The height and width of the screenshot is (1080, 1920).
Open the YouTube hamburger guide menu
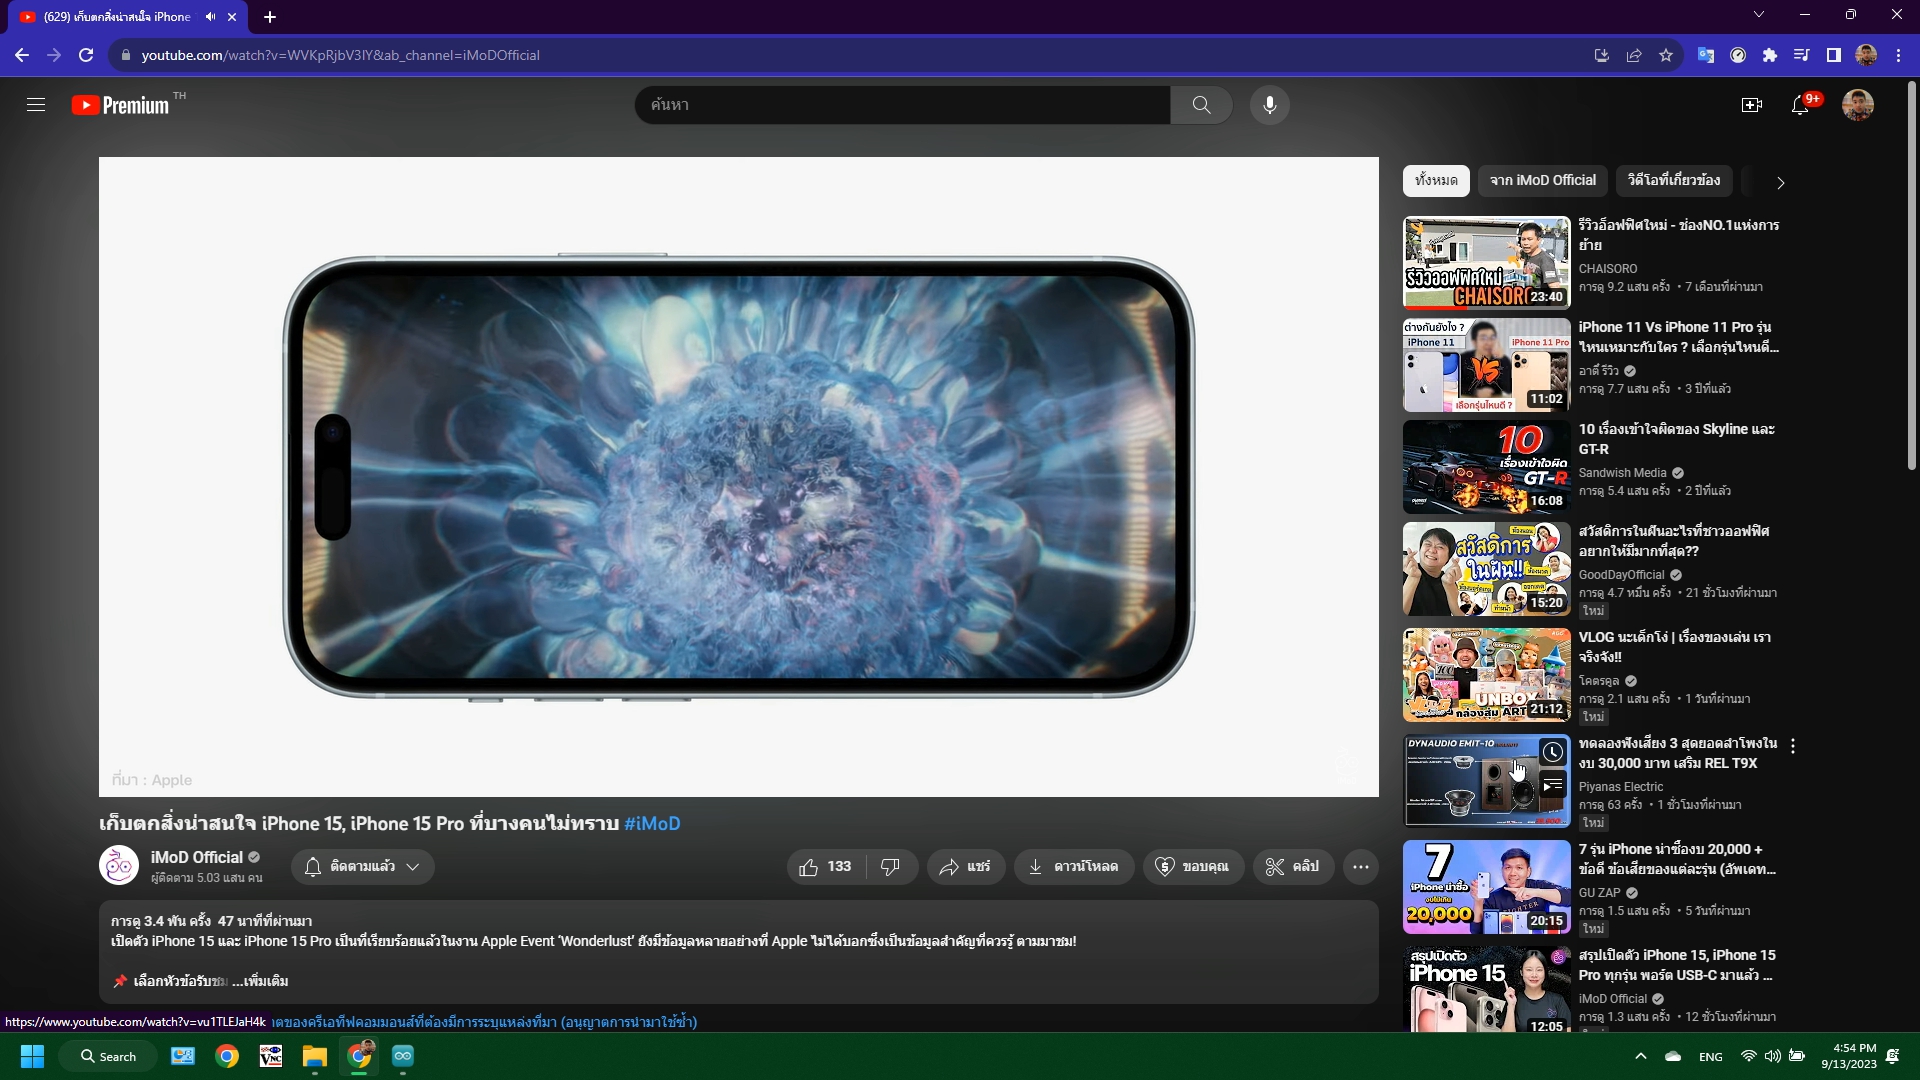(x=36, y=105)
